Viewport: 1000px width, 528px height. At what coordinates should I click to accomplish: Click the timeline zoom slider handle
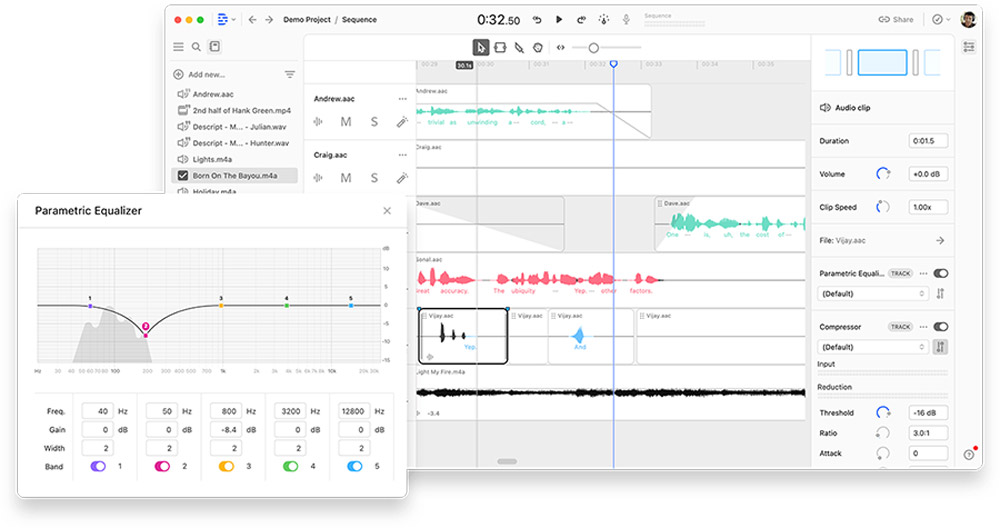tap(593, 47)
